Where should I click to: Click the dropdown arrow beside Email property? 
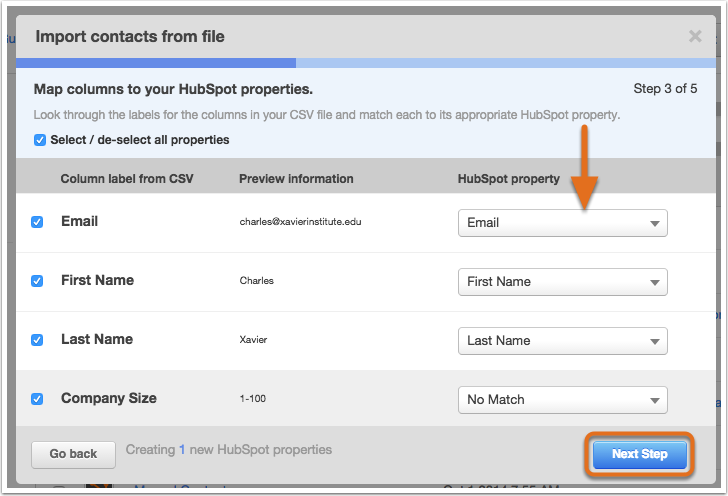point(655,224)
